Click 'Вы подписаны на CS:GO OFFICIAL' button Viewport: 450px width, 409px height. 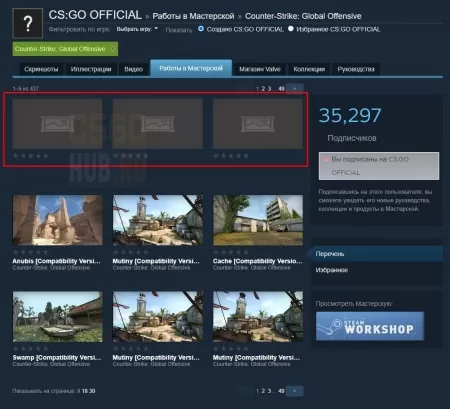(379, 166)
